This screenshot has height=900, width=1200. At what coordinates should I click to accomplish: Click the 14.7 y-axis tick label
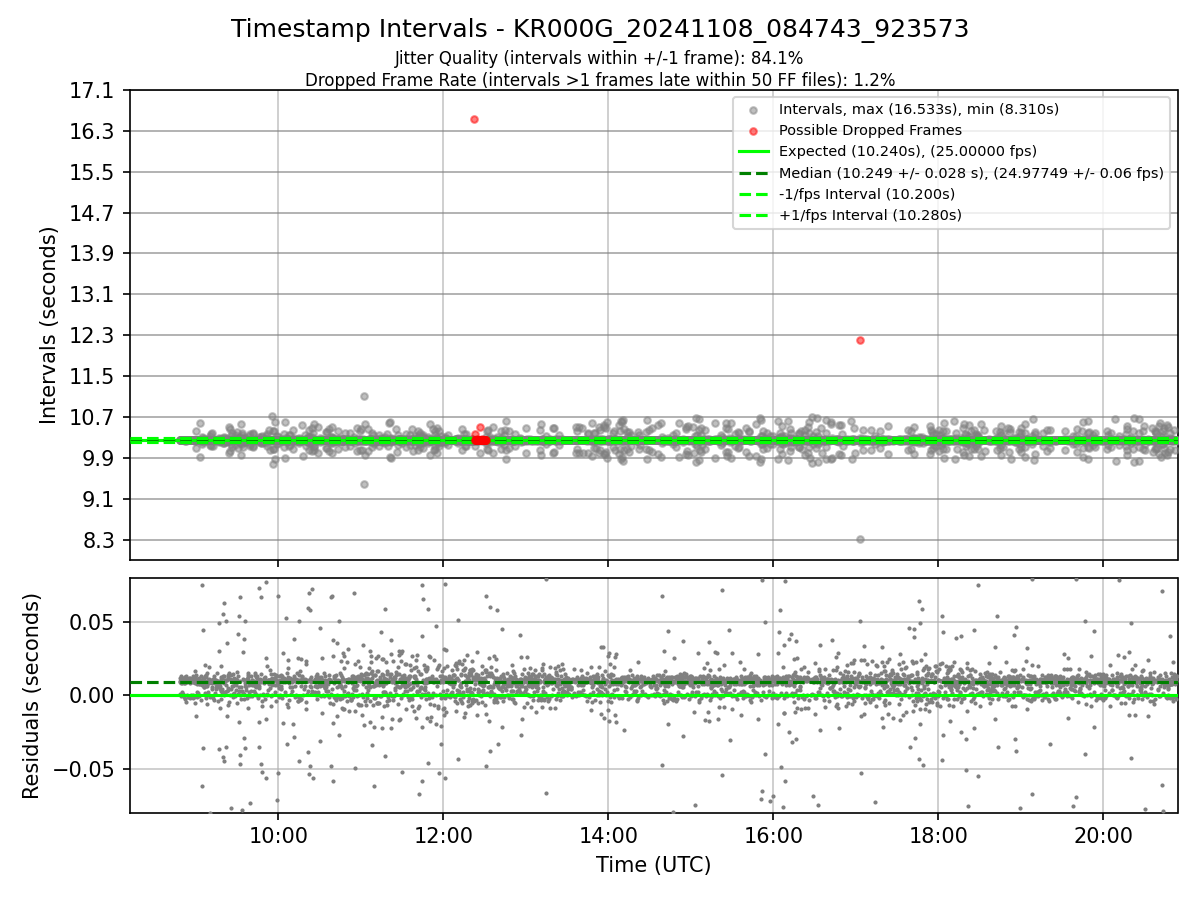94,213
